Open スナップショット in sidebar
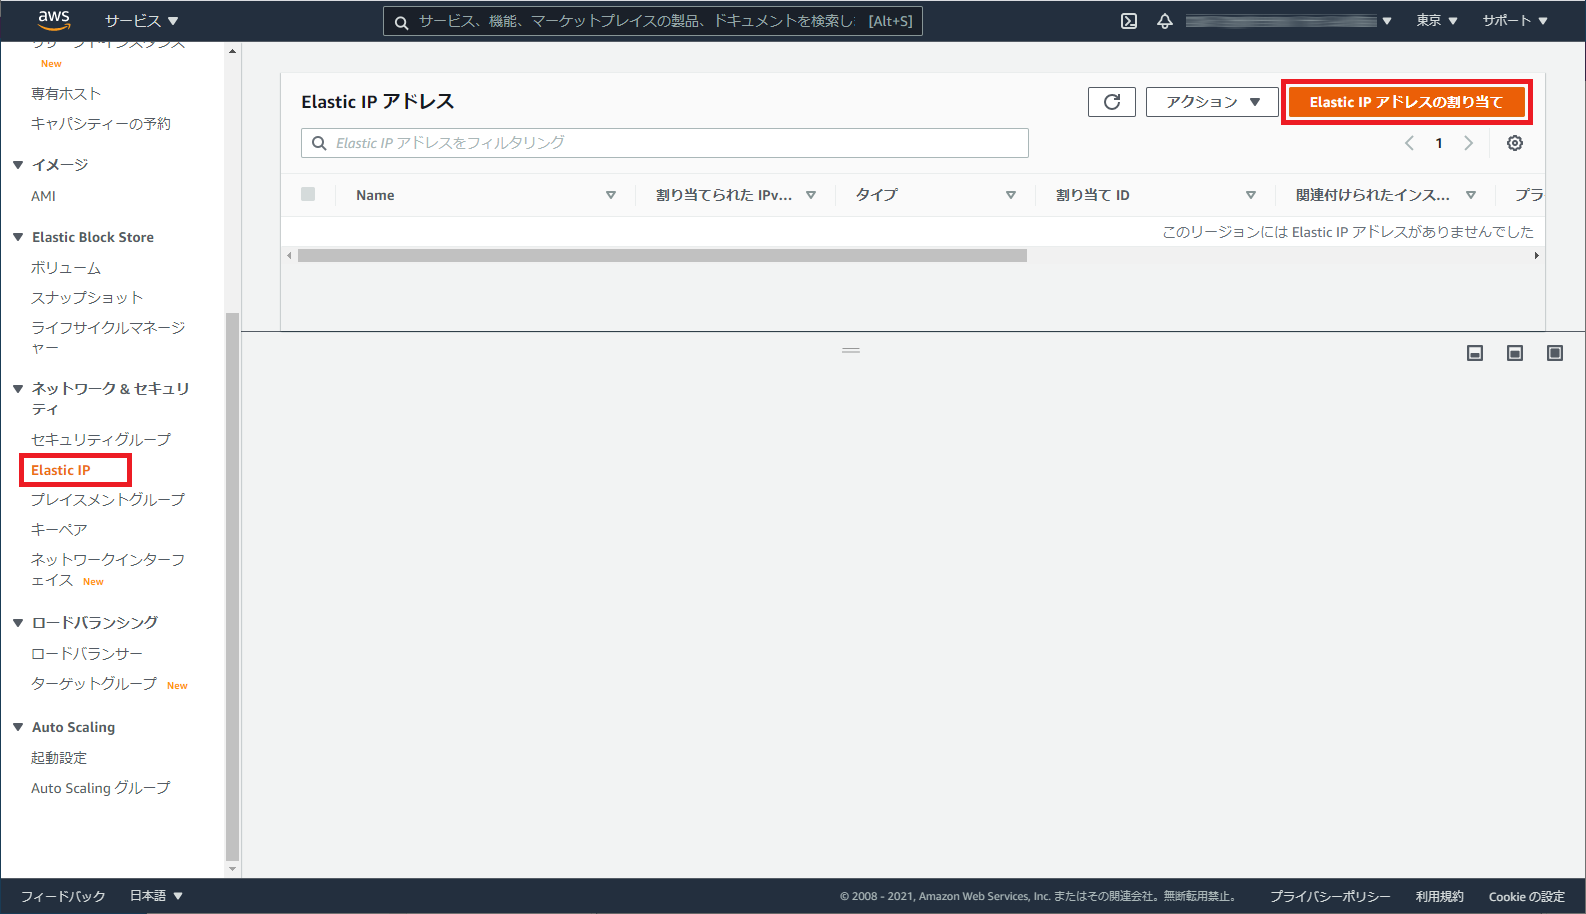The height and width of the screenshot is (914, 1586). 87,298
